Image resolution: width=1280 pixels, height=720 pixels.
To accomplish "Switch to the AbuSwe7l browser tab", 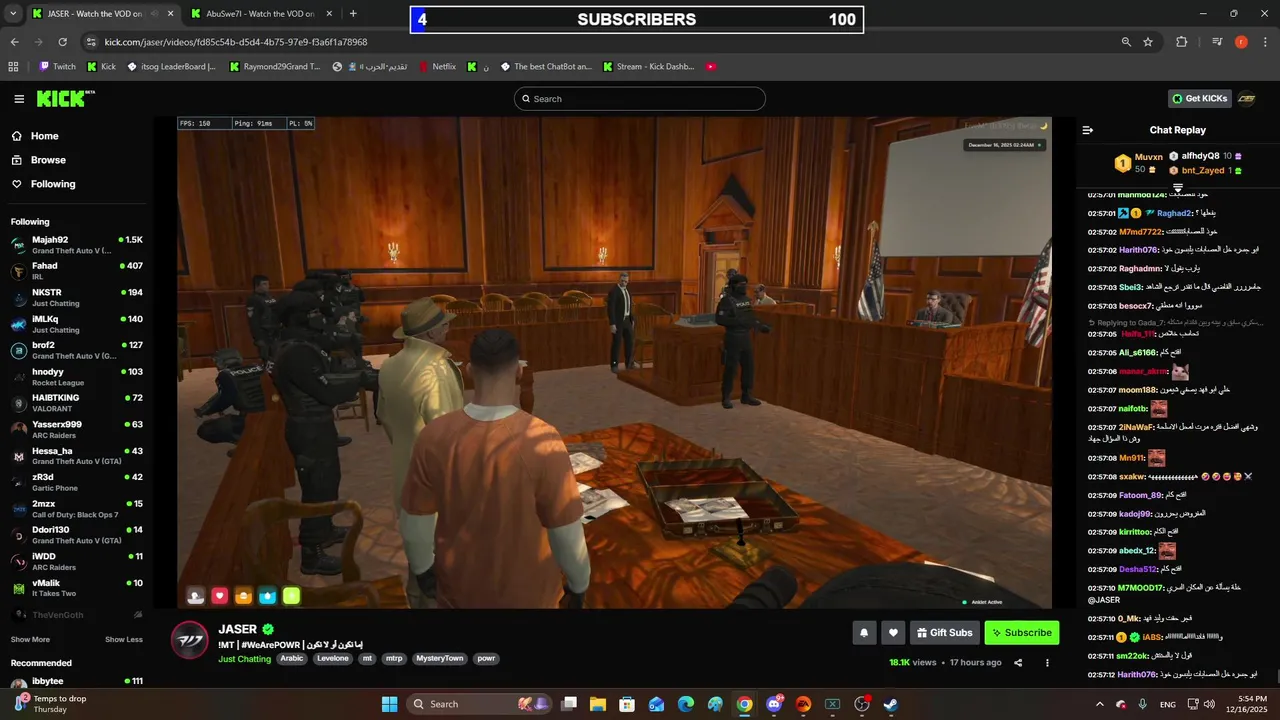I will coord(260,14).
